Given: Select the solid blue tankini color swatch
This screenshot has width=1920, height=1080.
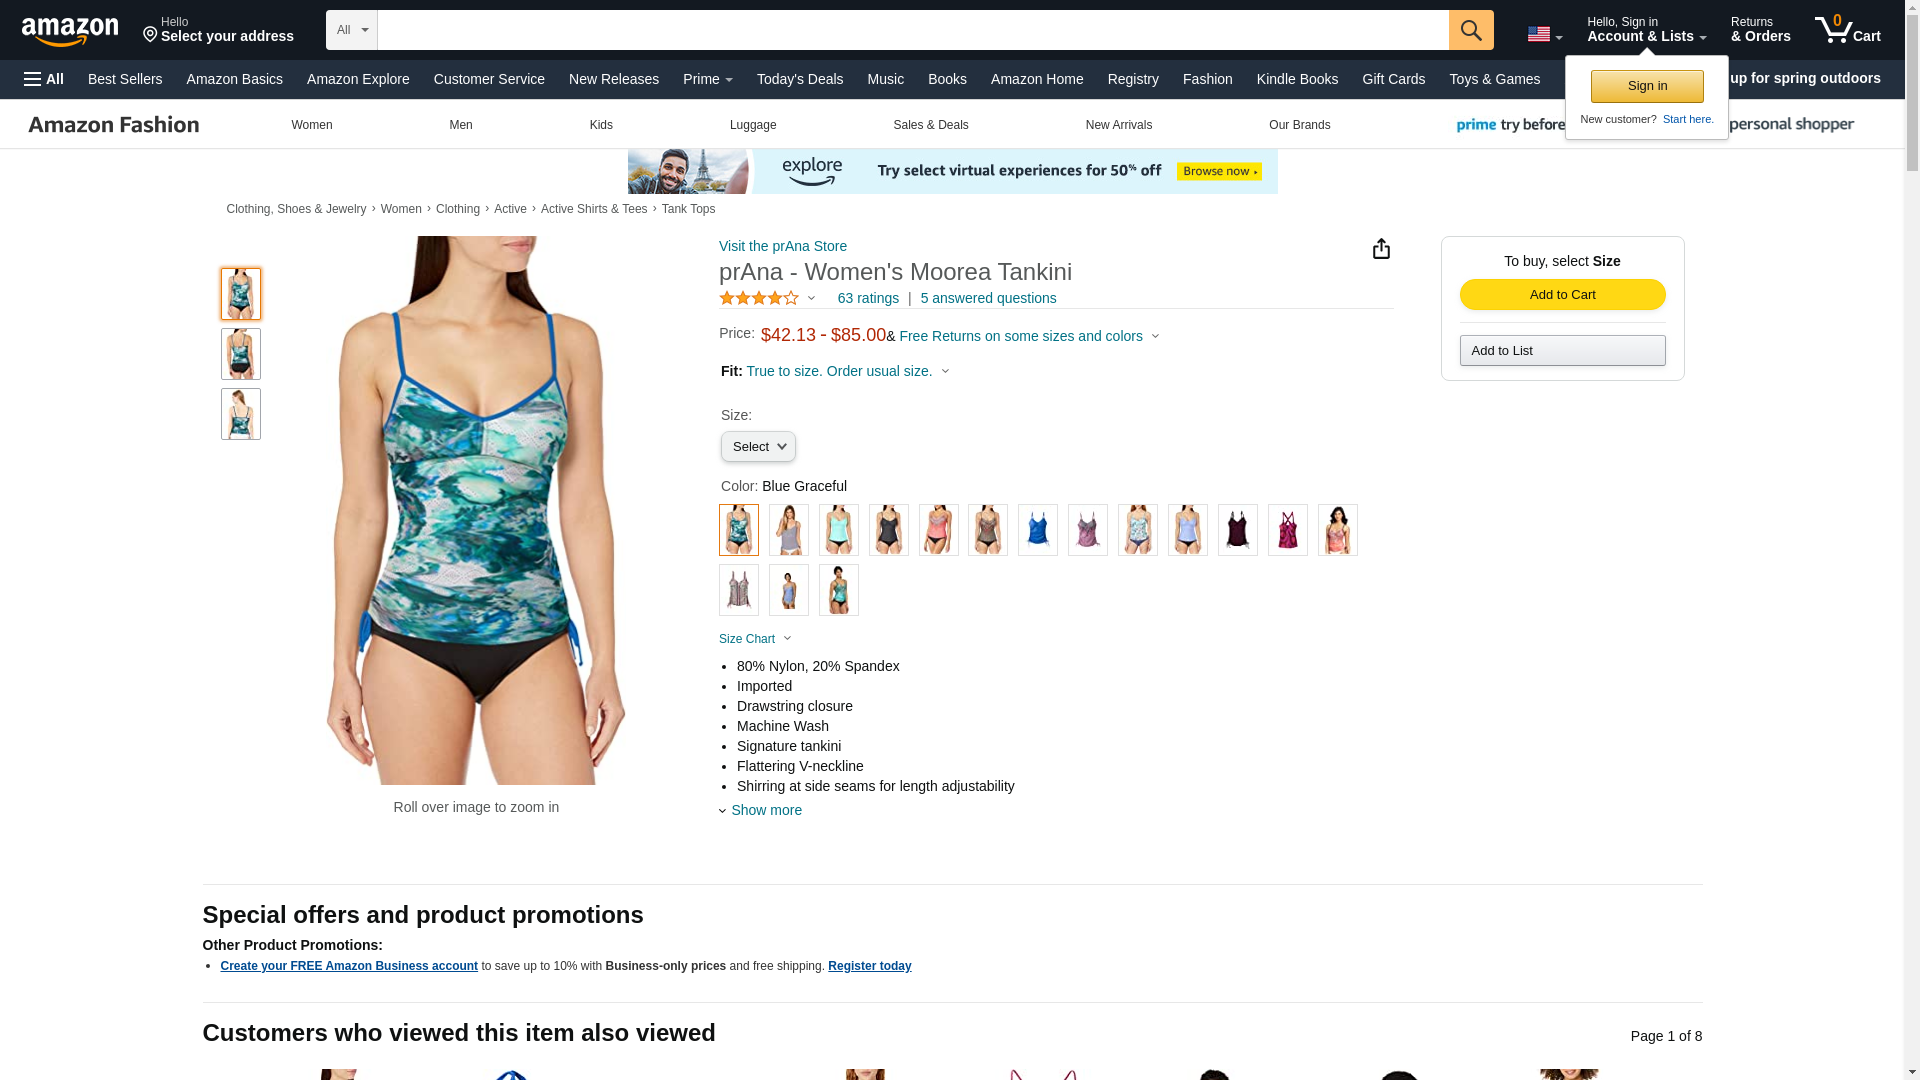Looking at the screenshot, I should point(1037,530).
